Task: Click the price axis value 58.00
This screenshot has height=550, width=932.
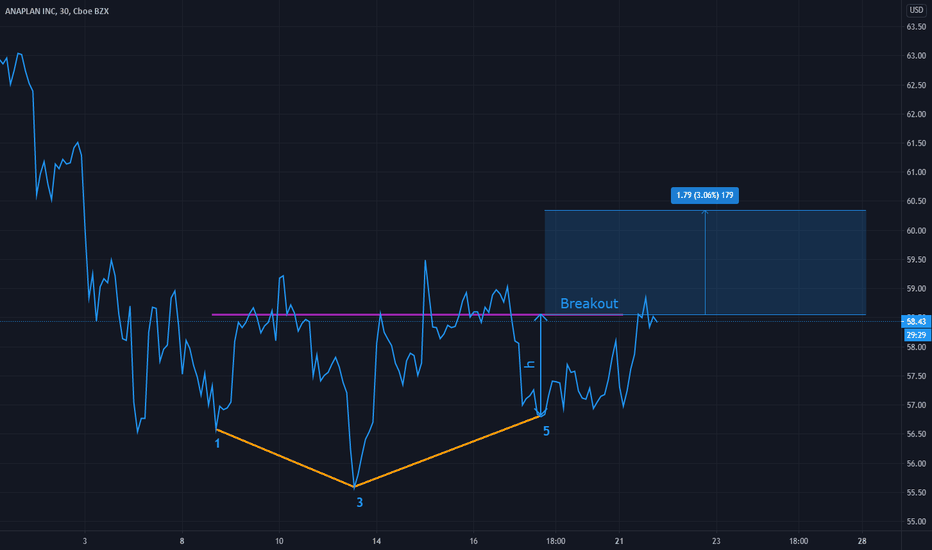Action: (916, 347)
